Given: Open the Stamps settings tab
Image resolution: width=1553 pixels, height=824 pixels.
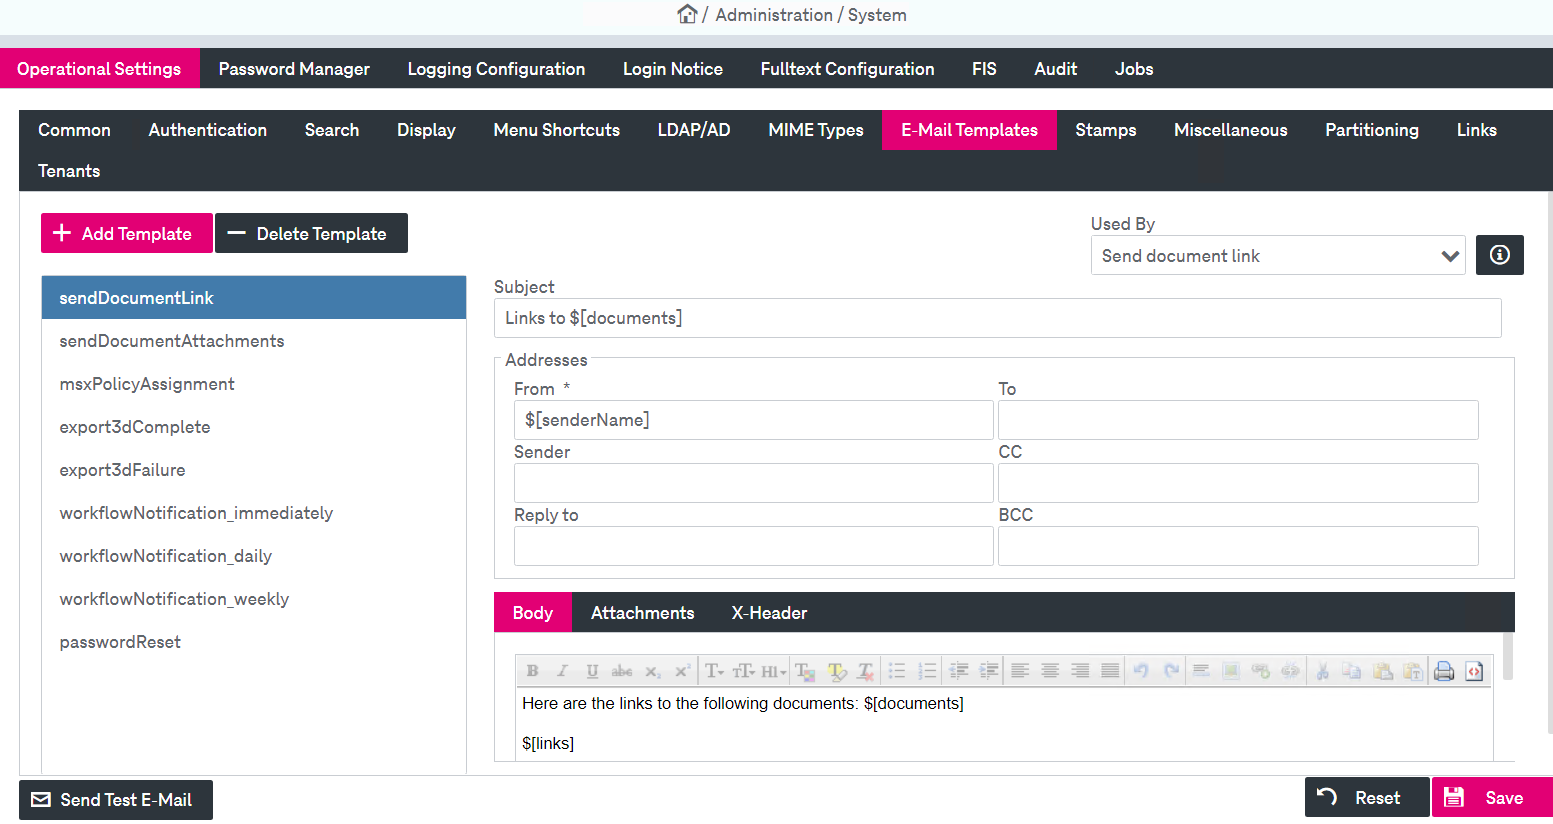Looking at the screenshot, I should click(1105, 130).
